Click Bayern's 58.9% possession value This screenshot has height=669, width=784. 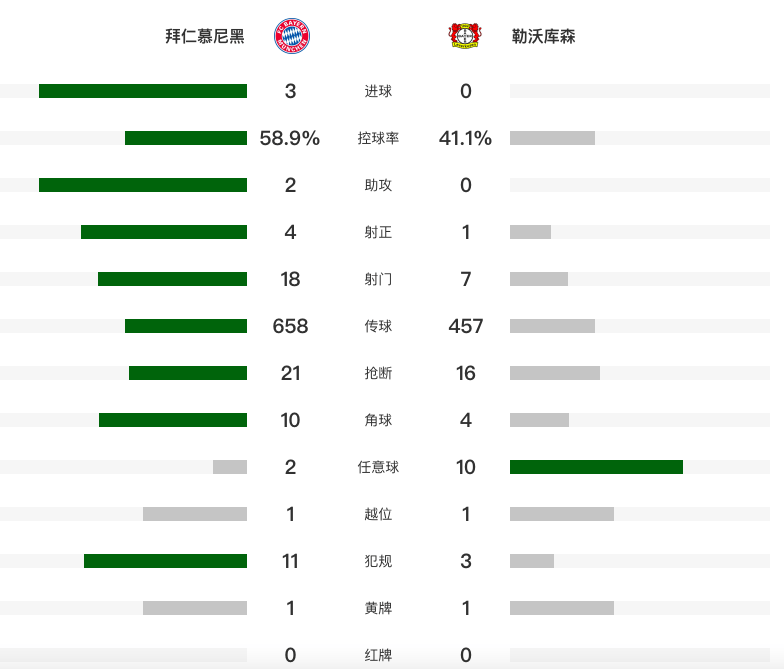click(290, 139)
